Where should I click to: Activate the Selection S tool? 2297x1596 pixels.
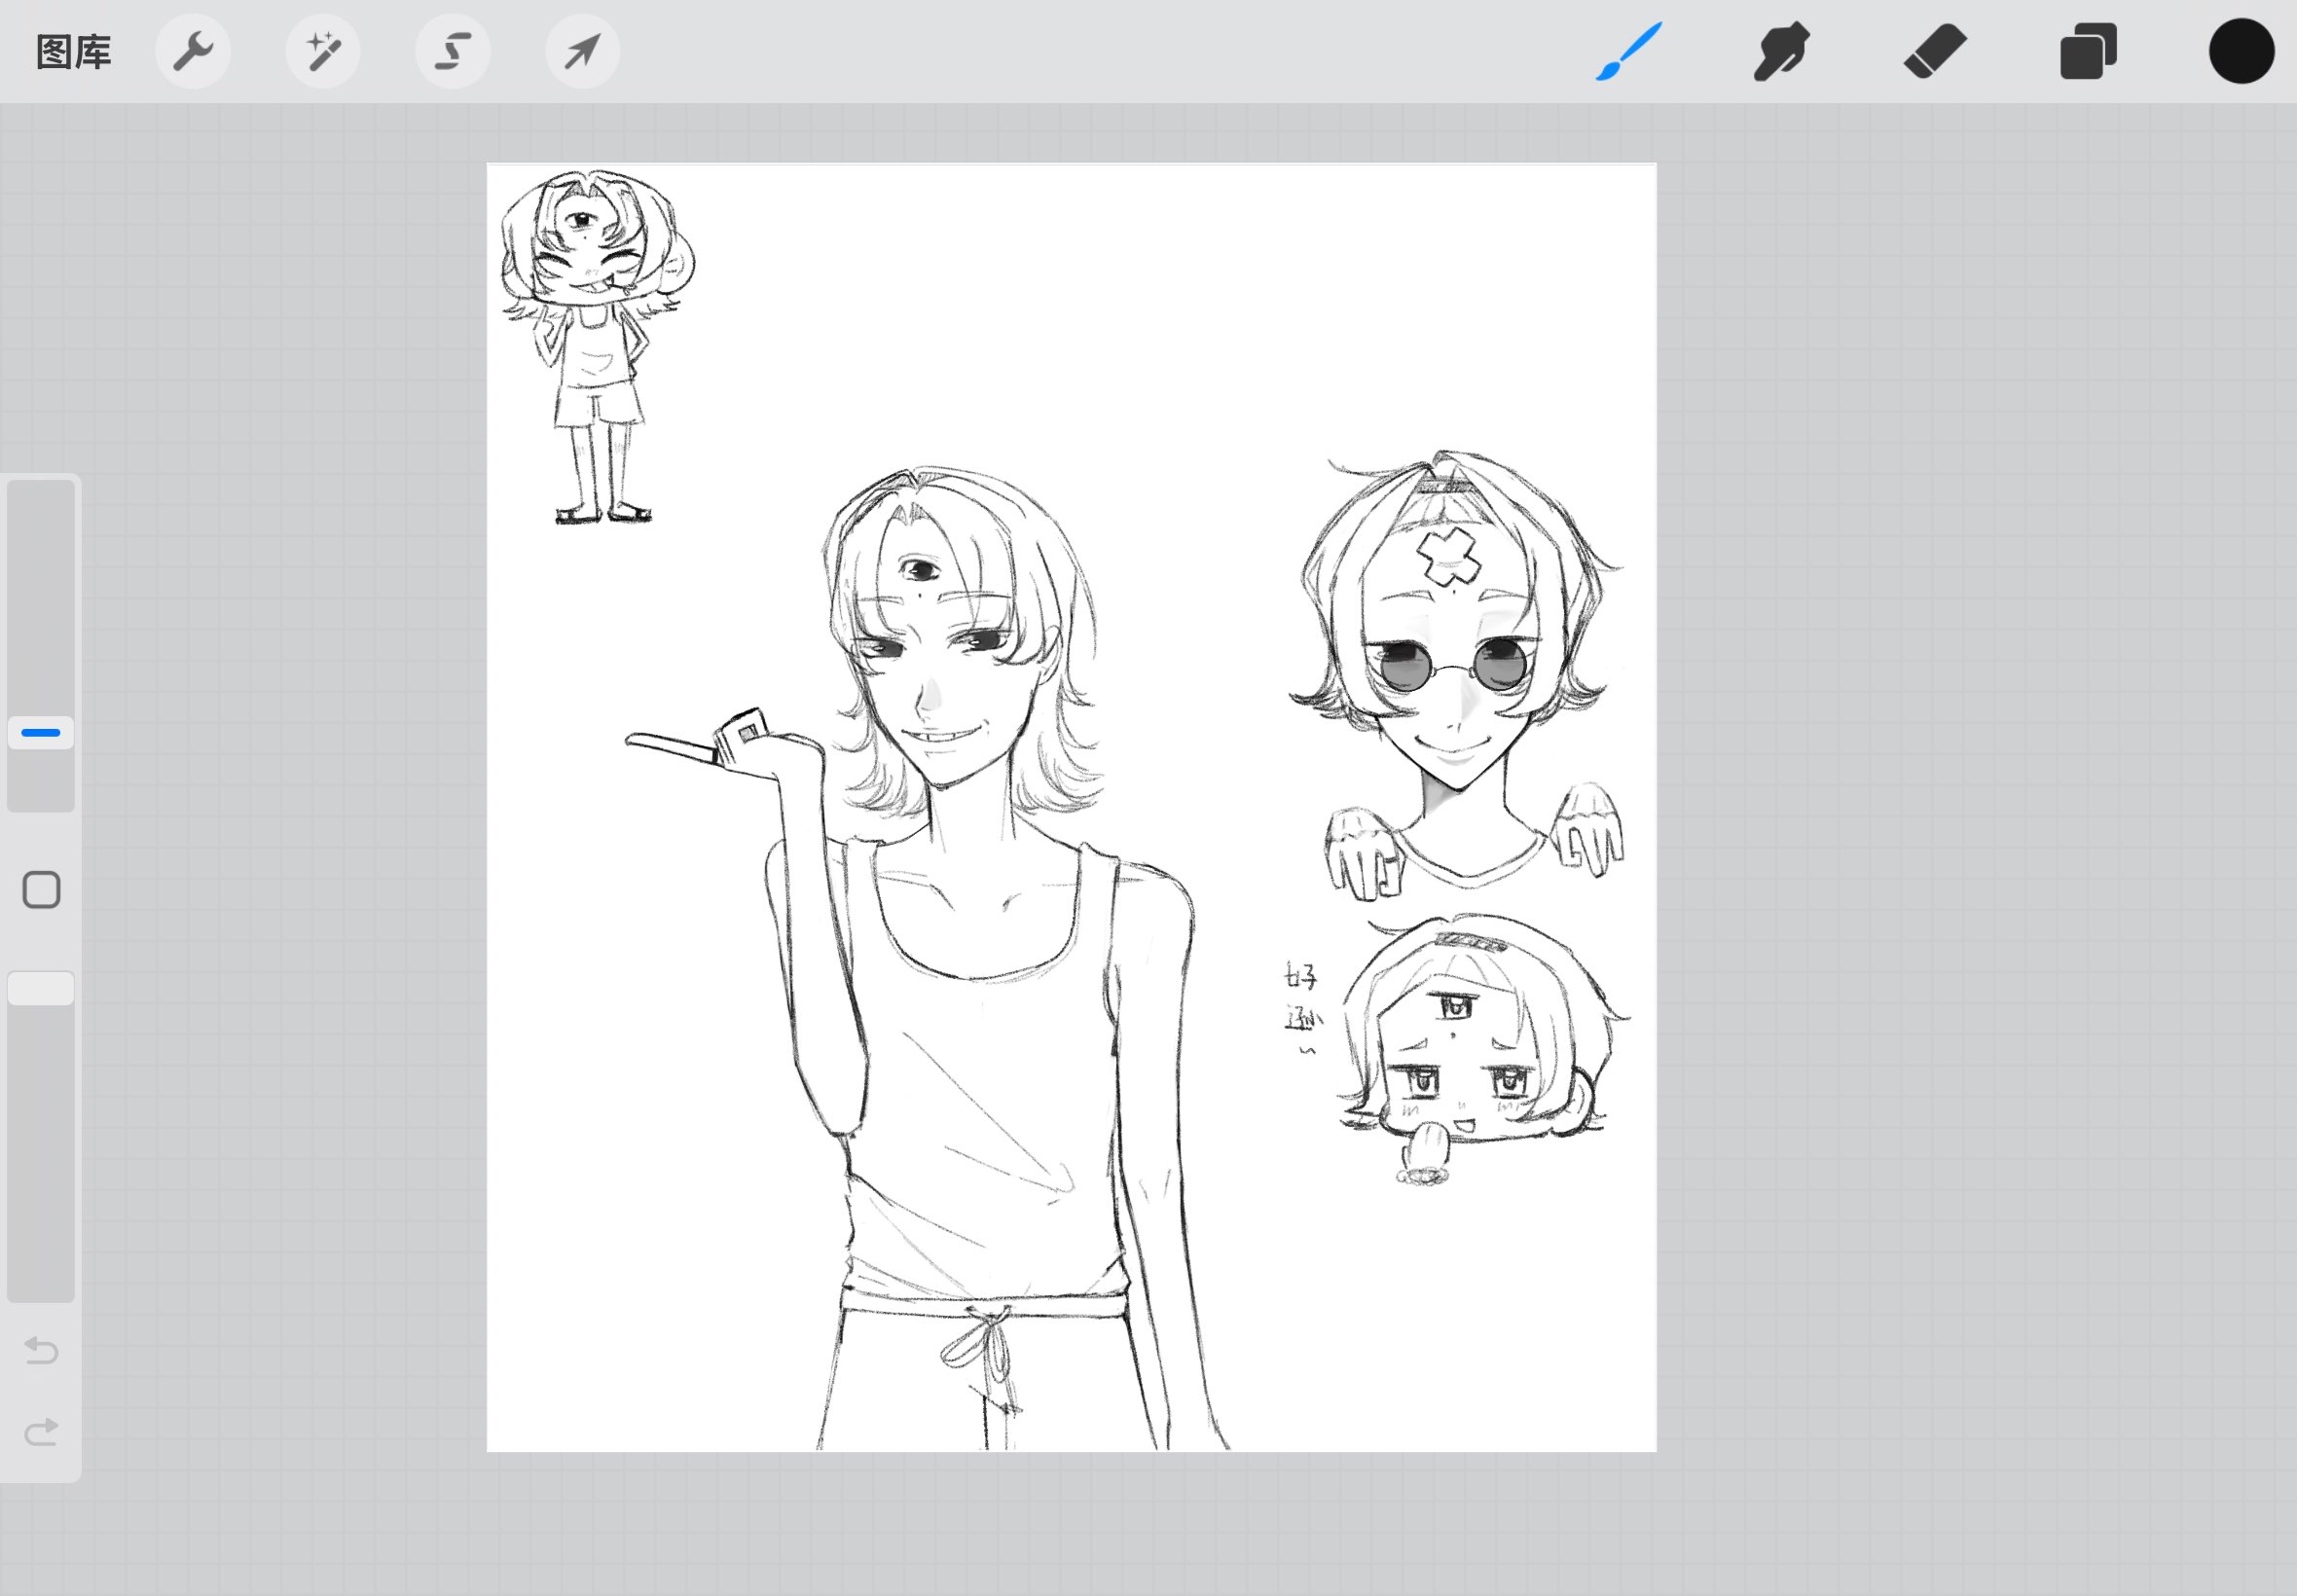(453, 52)
